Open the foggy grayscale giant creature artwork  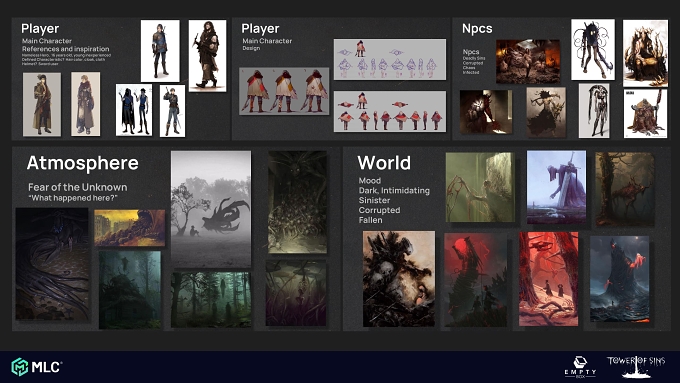point(211,209)
